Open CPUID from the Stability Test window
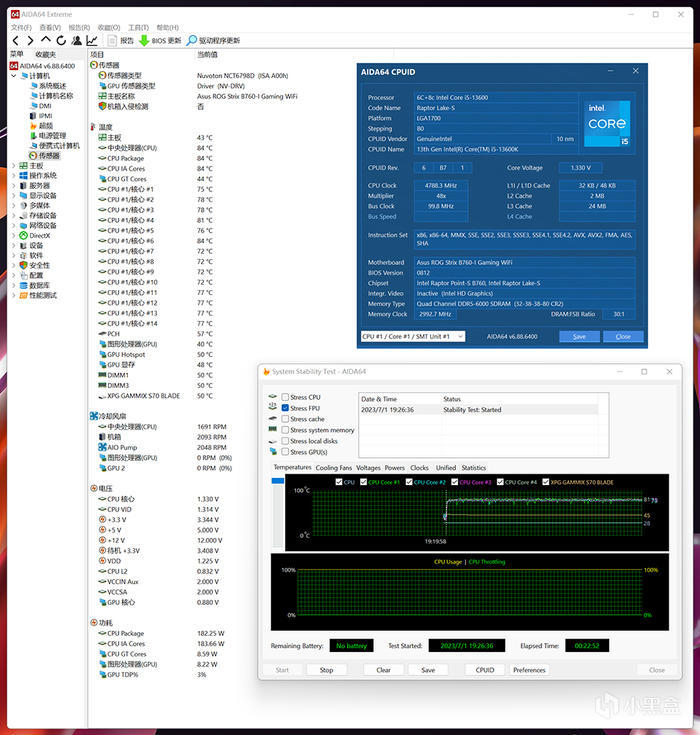700x735 pixels. [485, 670]
